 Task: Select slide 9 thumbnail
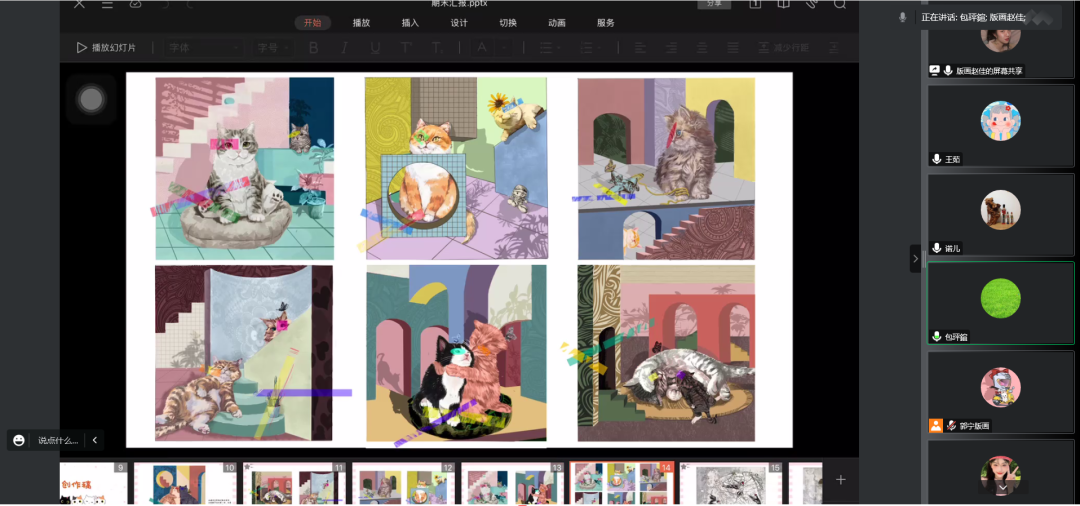click(x=94, y=483)
